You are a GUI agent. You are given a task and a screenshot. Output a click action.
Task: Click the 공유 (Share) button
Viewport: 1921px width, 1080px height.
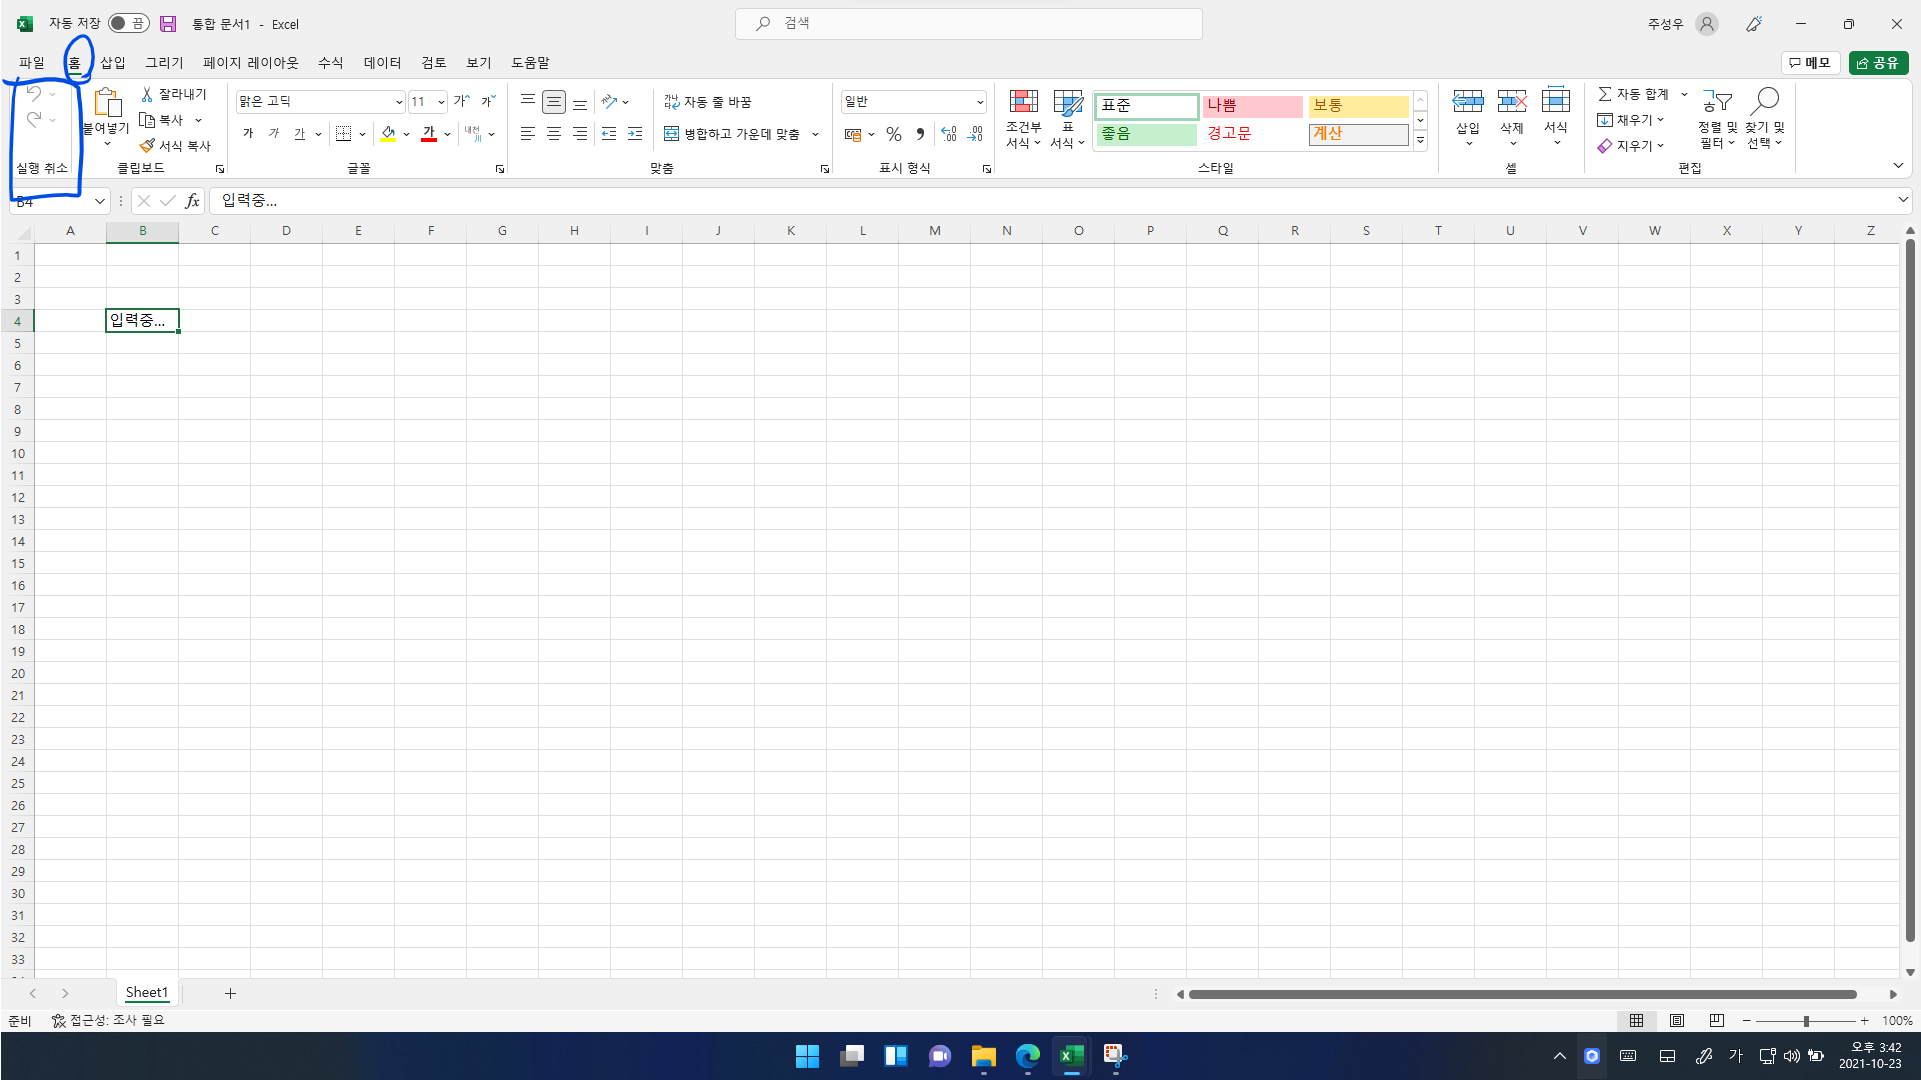(1878, 63)
